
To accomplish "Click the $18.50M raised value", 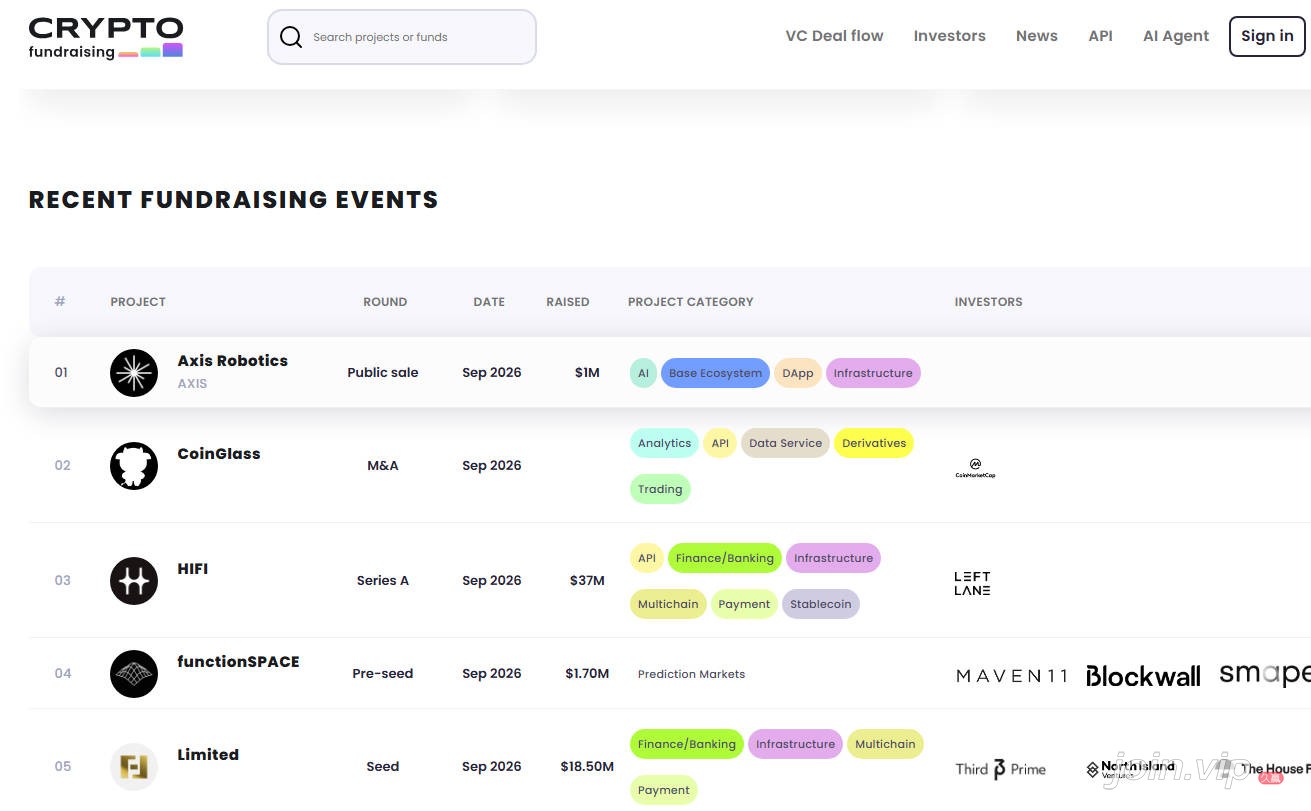I will (587, 767).
